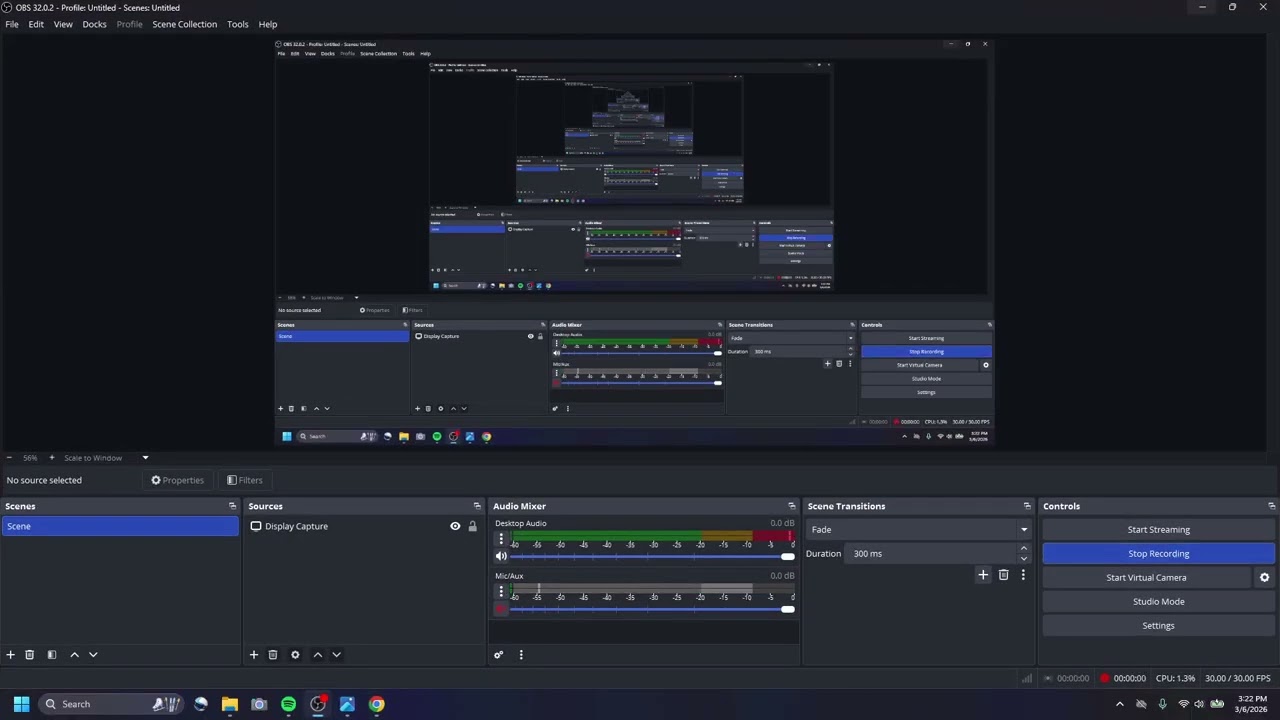This screenshot has height=720, width=1280.
Task: Click the Duration 300 ms field
Action: [931, 554]
